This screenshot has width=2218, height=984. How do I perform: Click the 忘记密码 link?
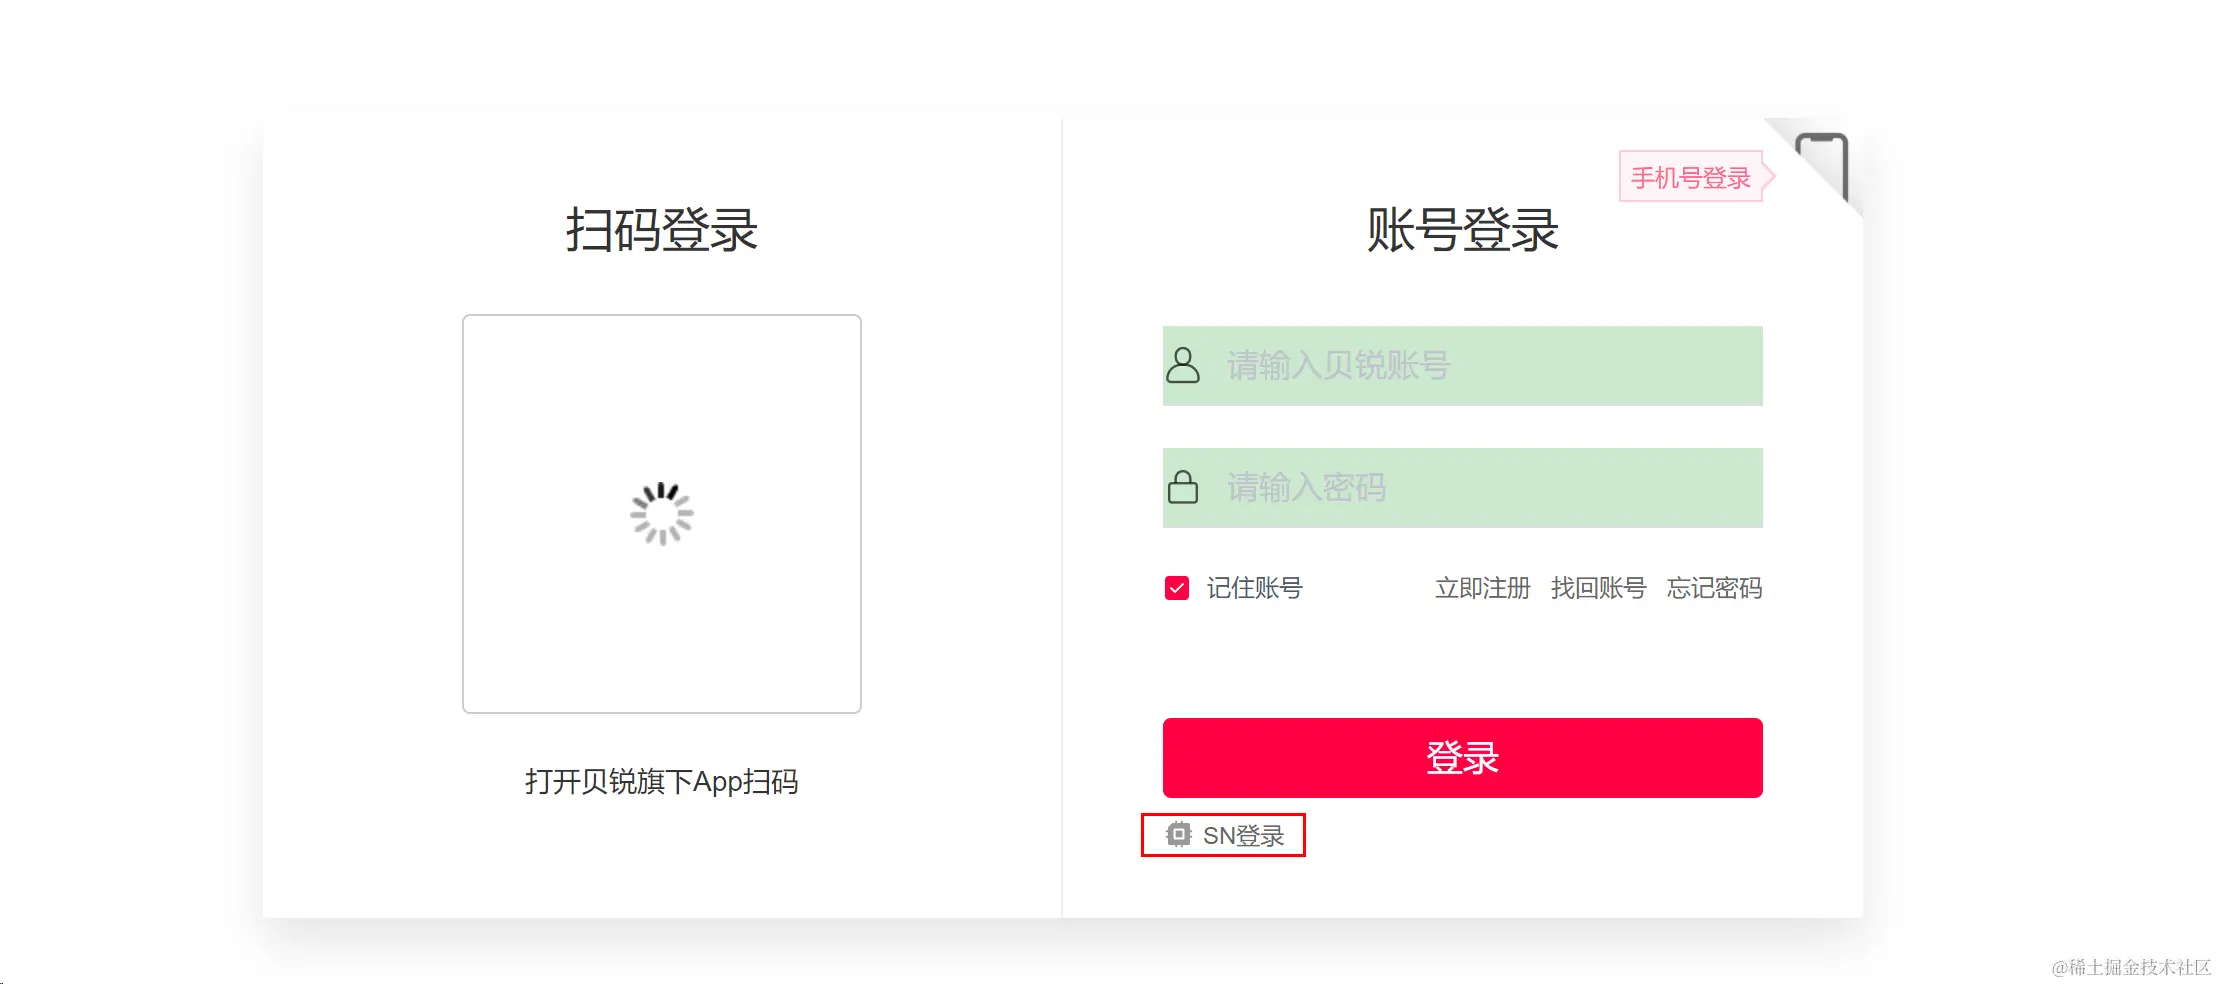point(1714,589)
